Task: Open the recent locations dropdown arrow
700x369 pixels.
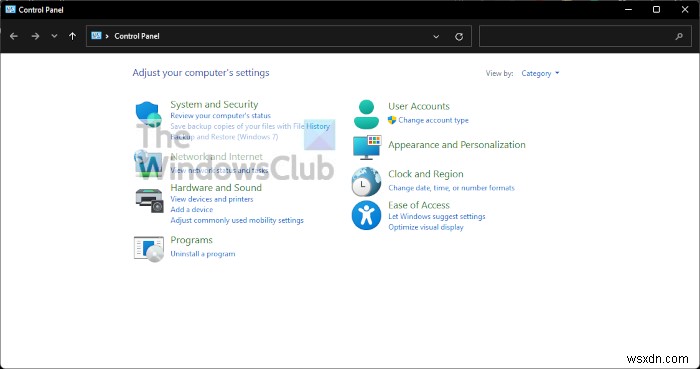Action: 54,36
